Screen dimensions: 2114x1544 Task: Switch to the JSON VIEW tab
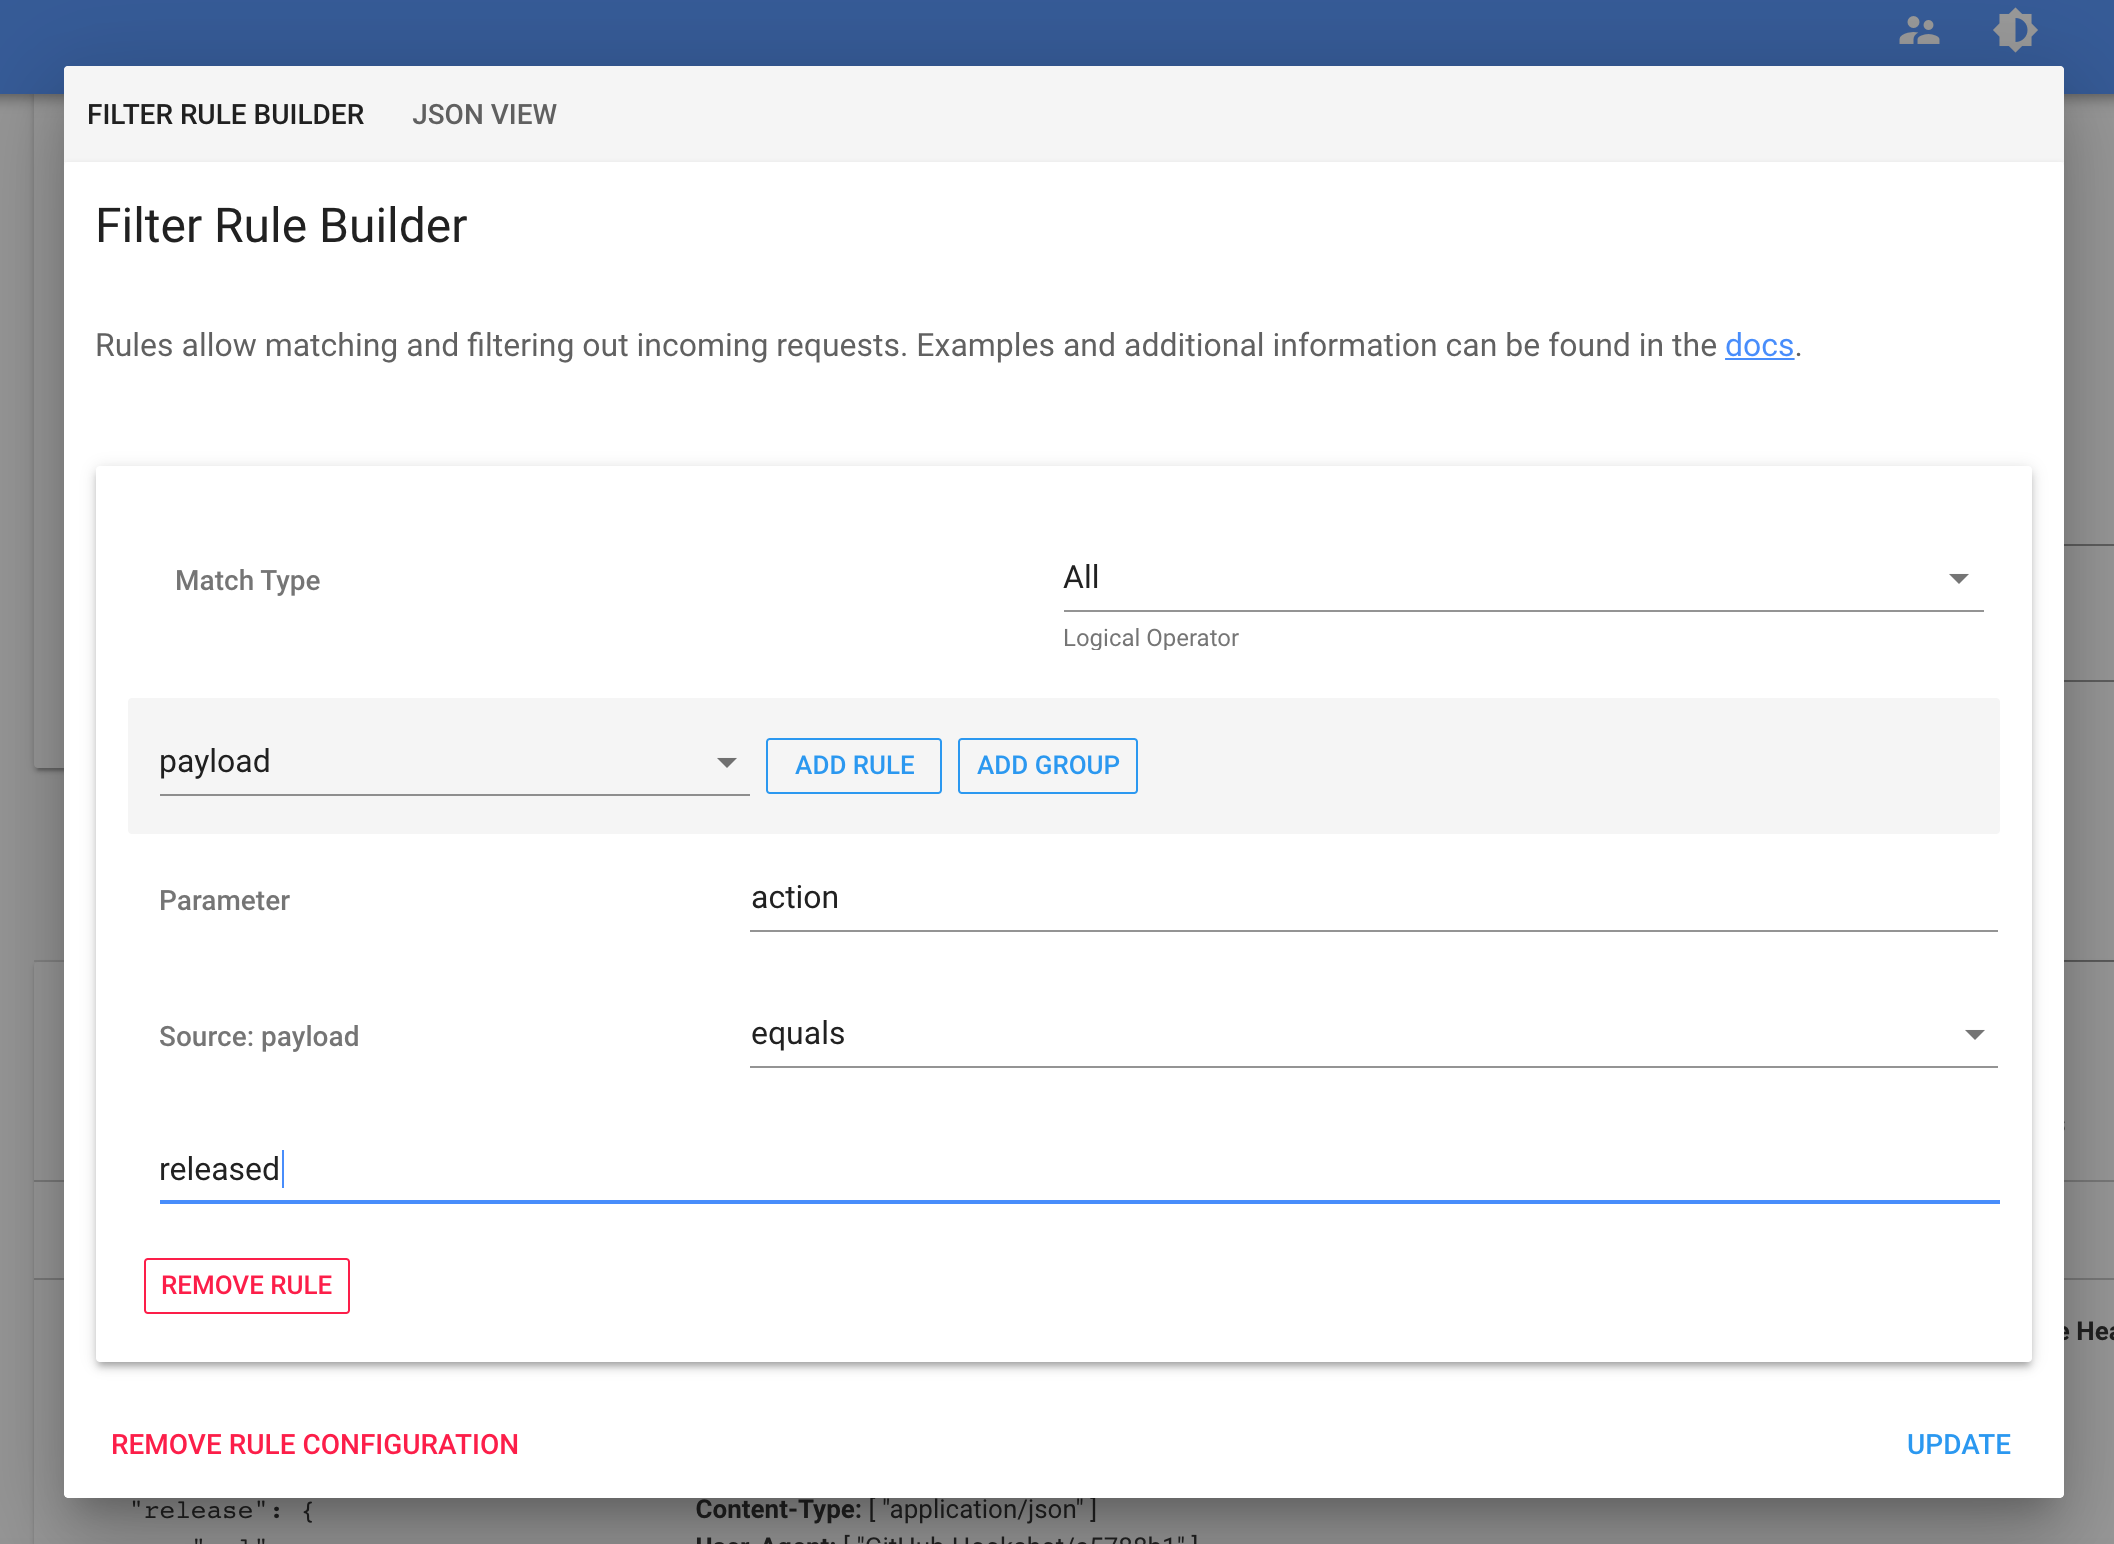point(484,114)
